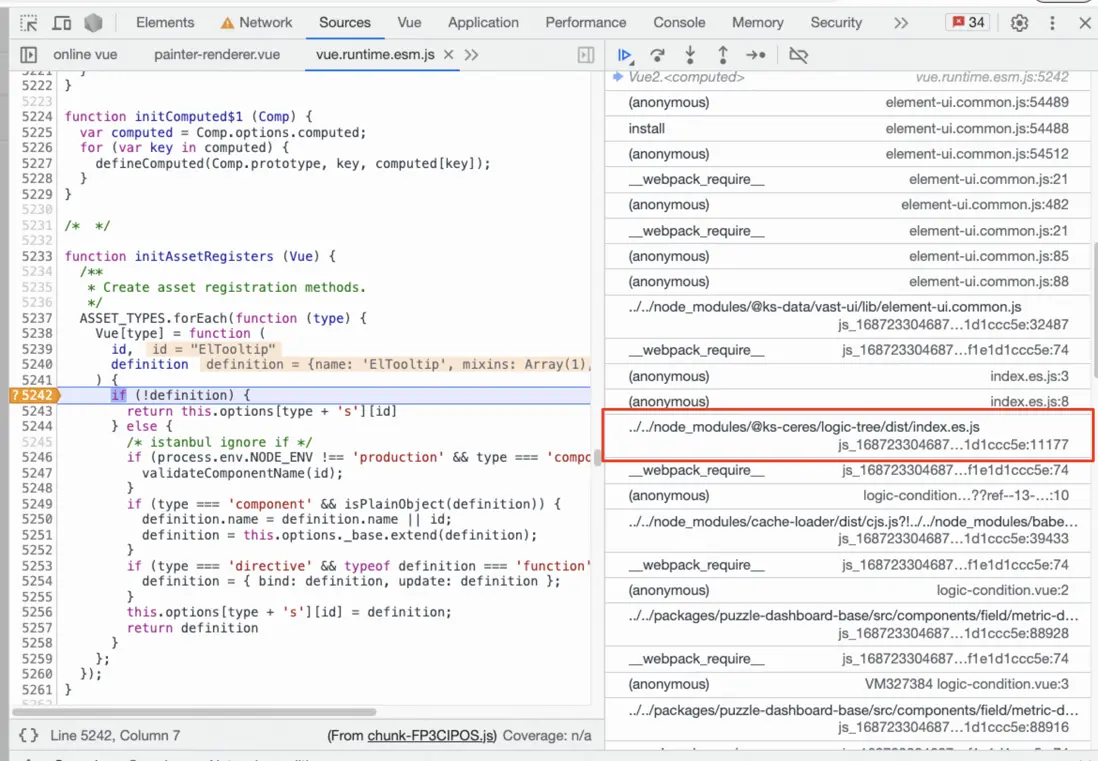Expand more DevTools tabs chevron
Viewport: 1098px width, 761px height.
901,23
